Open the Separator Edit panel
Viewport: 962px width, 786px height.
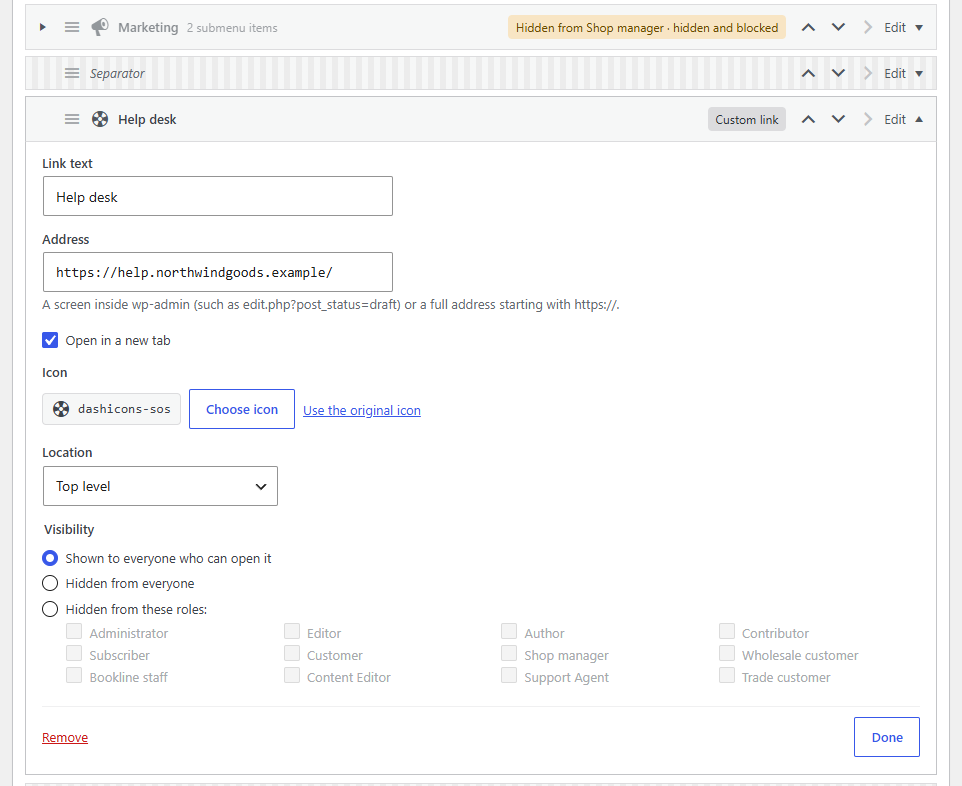903,73
